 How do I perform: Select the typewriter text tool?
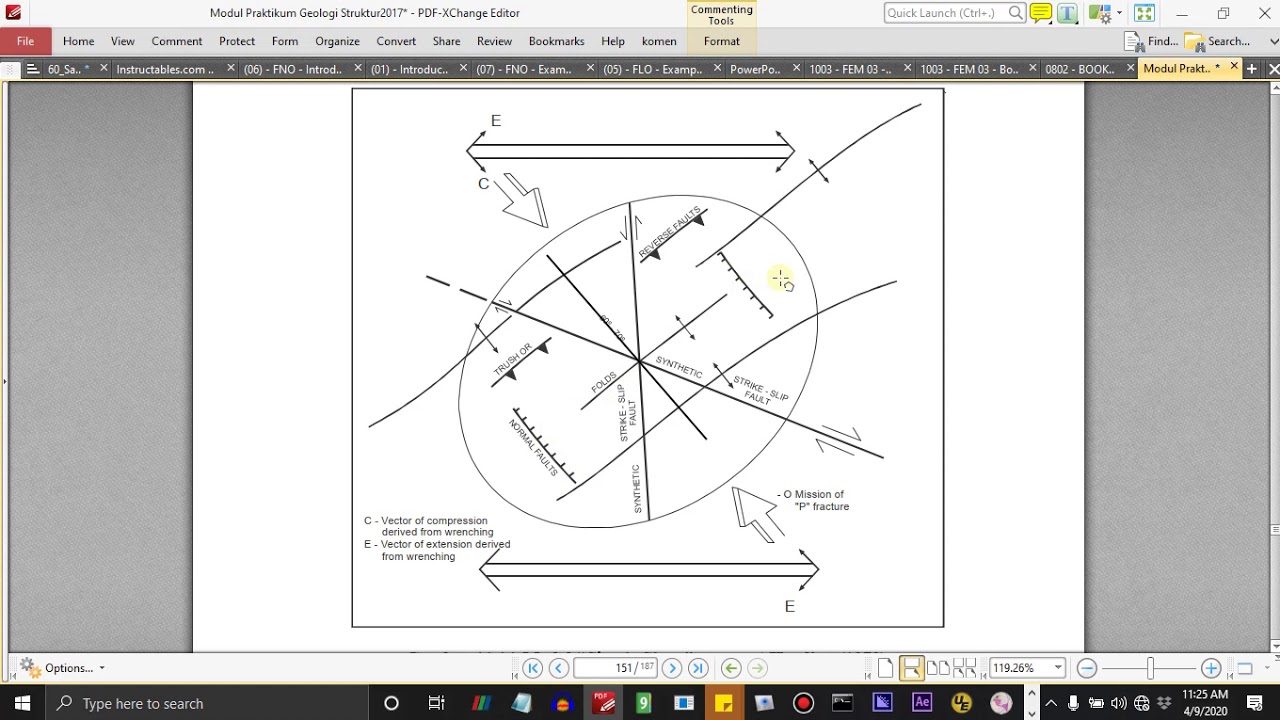point(1067,13)
